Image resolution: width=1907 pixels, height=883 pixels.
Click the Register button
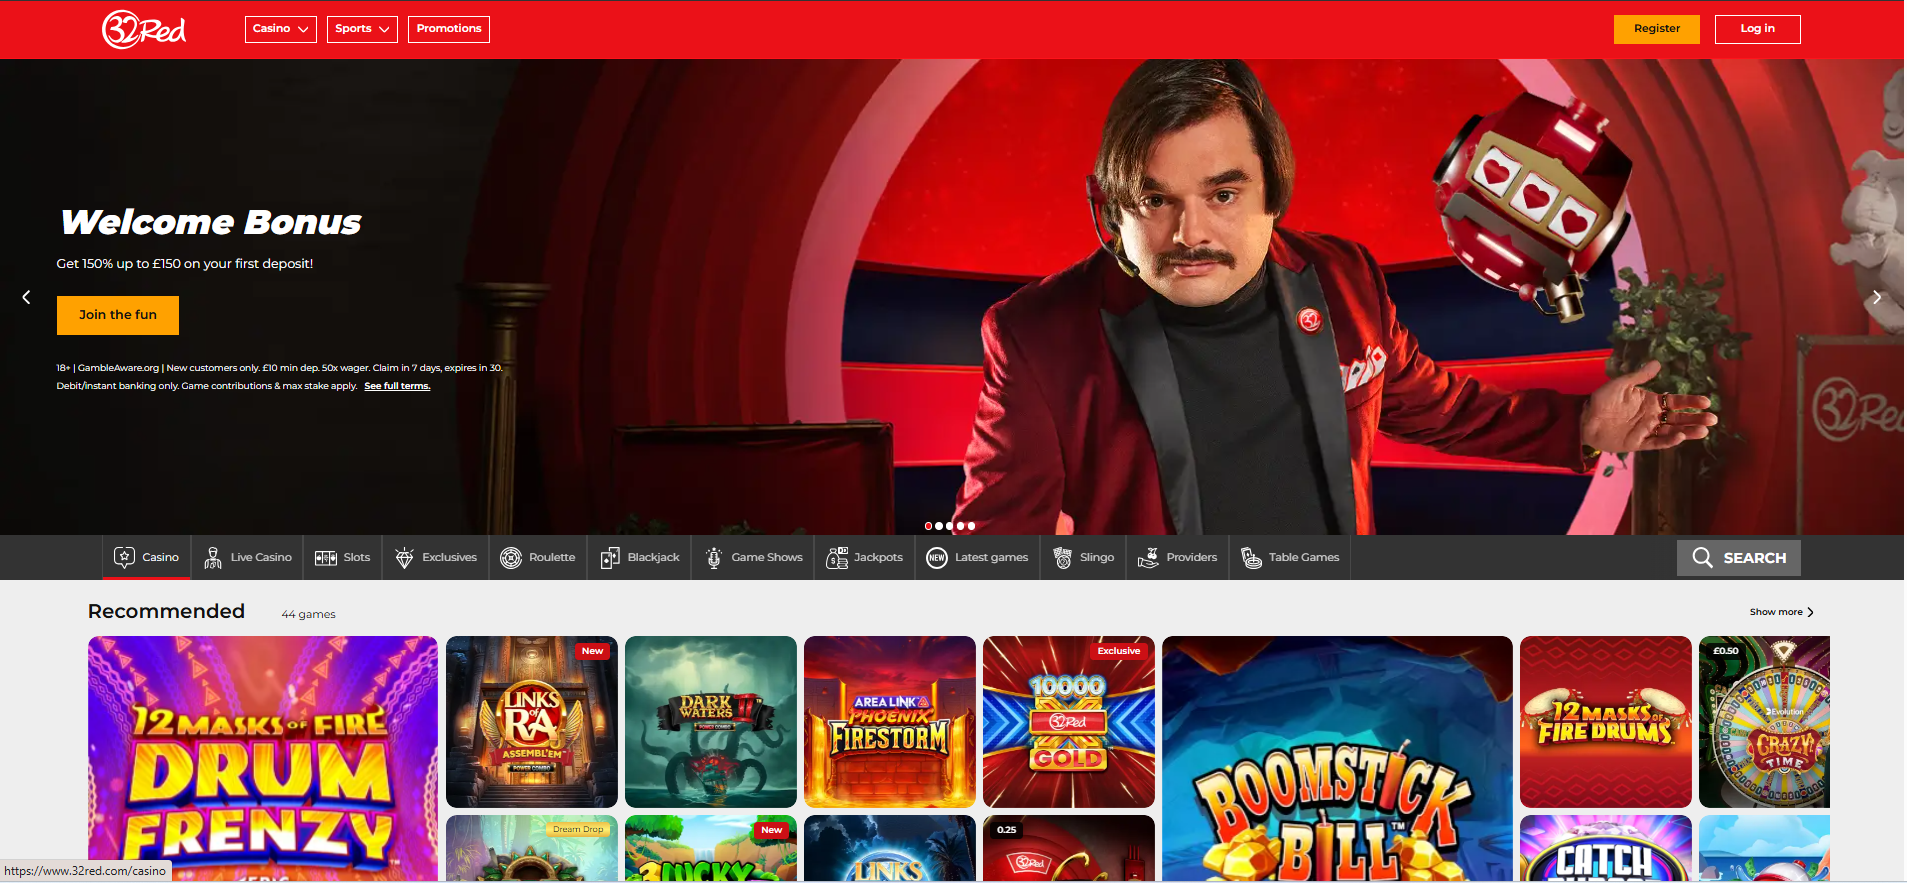click(x=1657, y=29)
